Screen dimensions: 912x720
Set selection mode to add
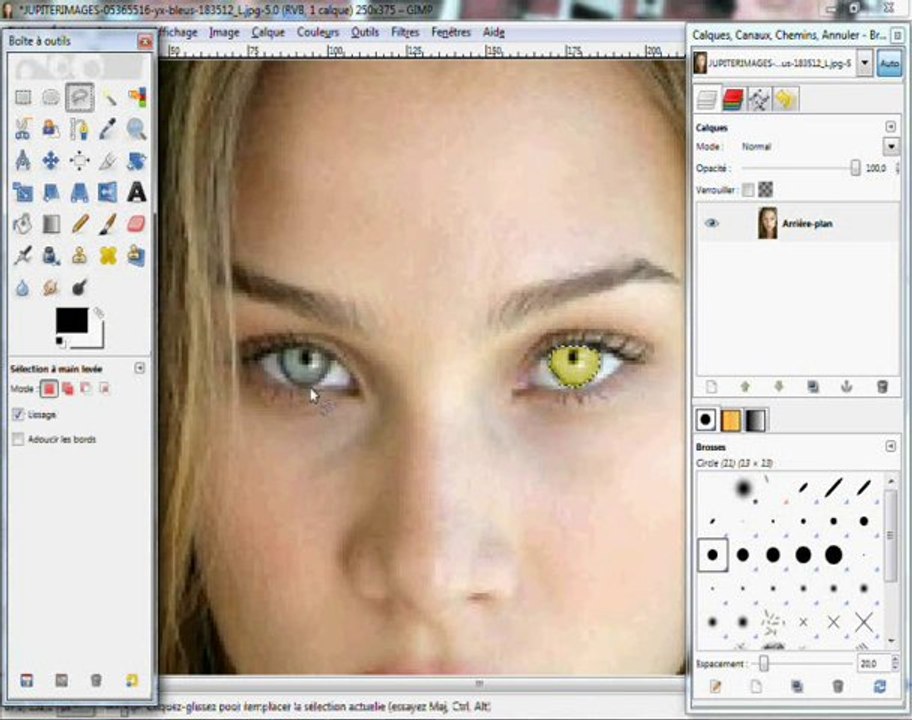68,388
